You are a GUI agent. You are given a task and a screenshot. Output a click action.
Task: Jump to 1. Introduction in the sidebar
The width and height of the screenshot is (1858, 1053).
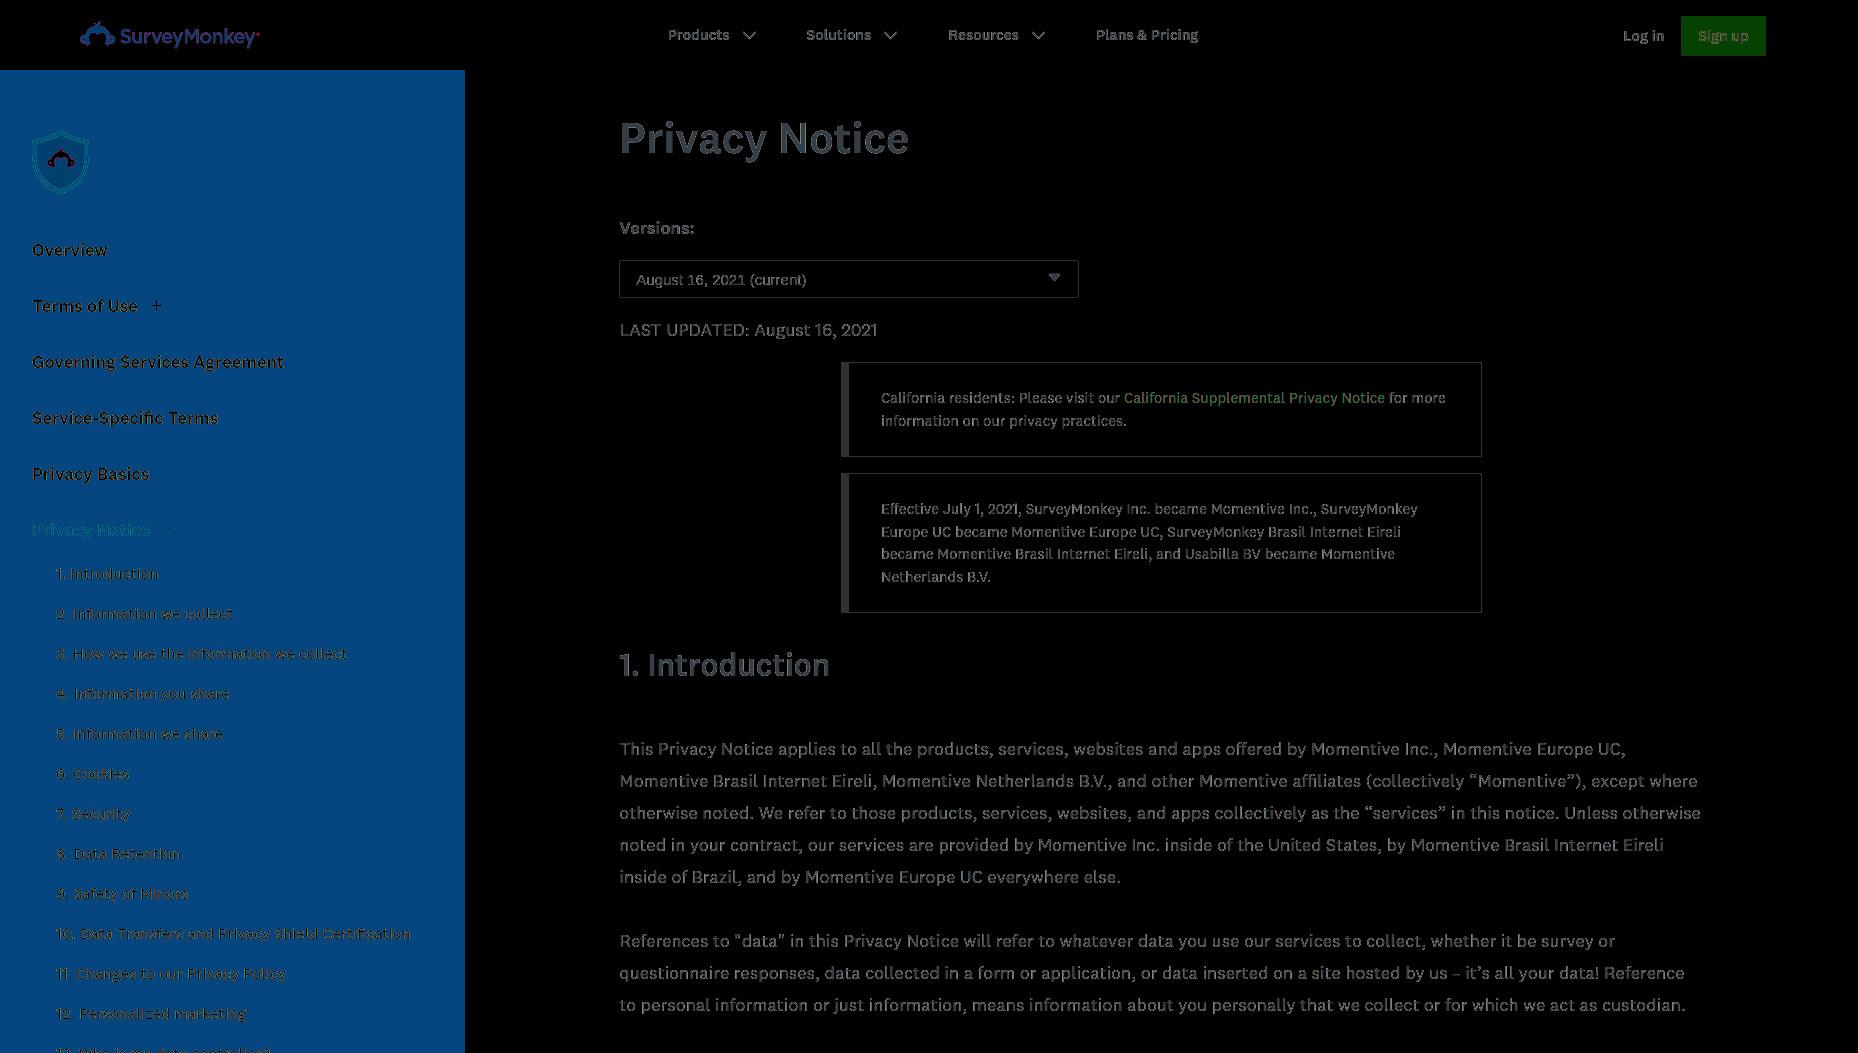107,574
